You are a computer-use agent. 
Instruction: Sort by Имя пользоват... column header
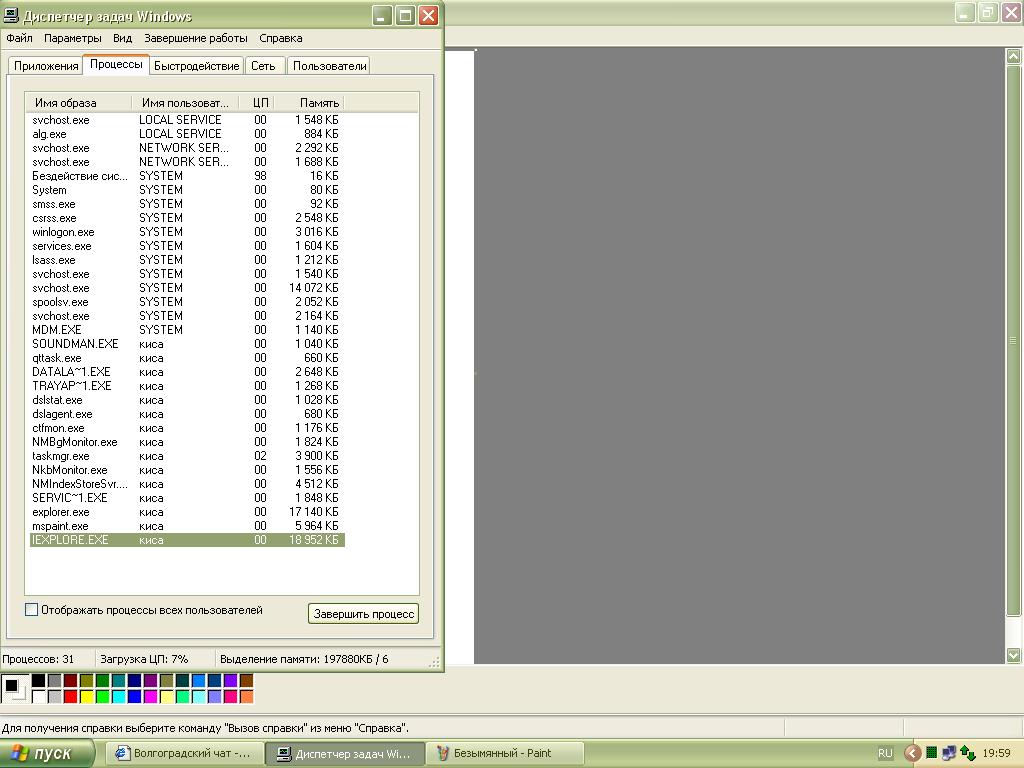click(x=185, y=103)
